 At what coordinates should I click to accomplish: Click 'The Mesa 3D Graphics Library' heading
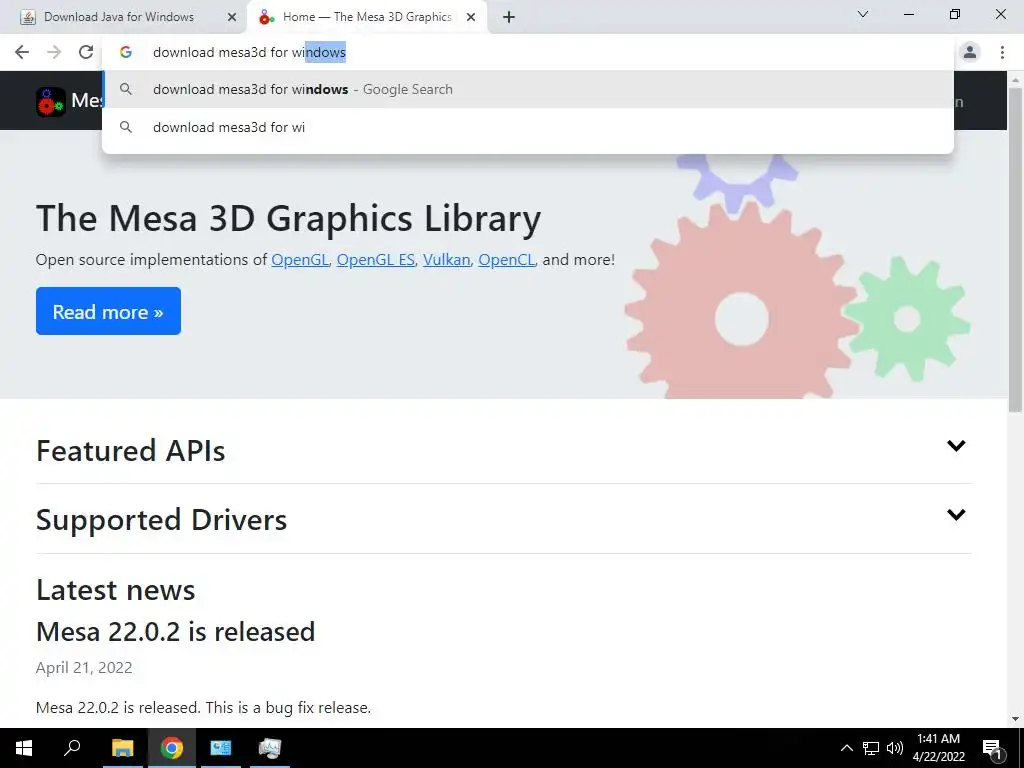click(x=289, y=218)
